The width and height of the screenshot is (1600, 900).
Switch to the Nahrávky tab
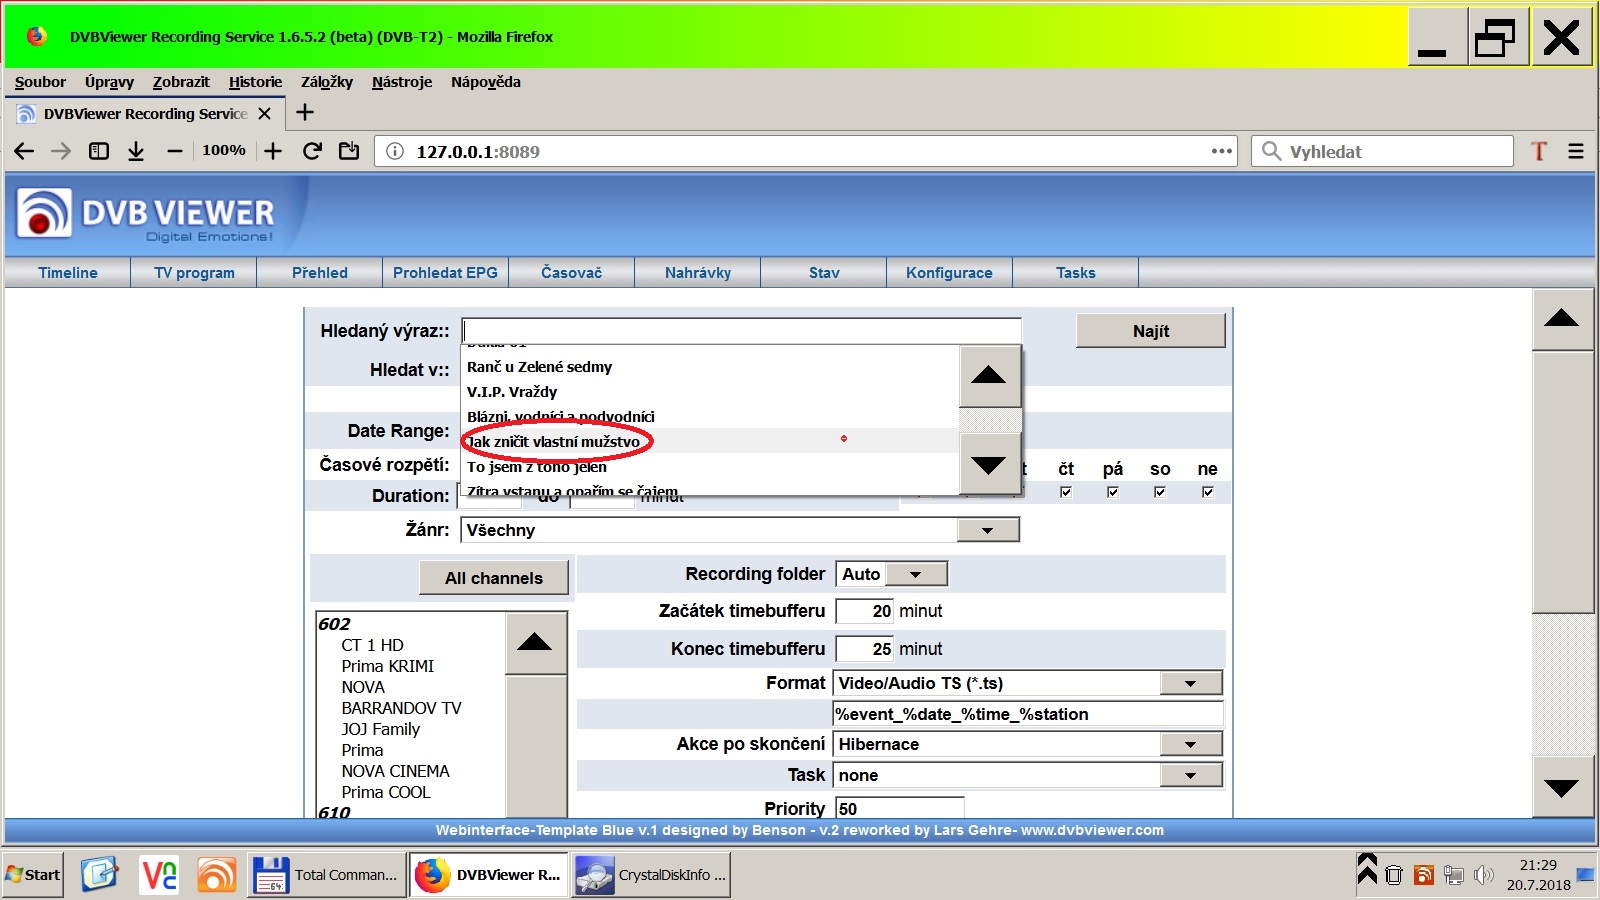click(x=698, y=273)
